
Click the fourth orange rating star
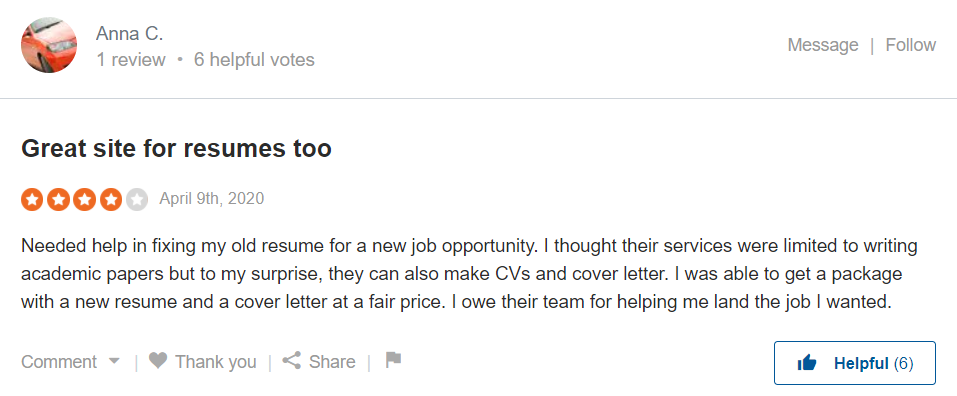(111, 200)
